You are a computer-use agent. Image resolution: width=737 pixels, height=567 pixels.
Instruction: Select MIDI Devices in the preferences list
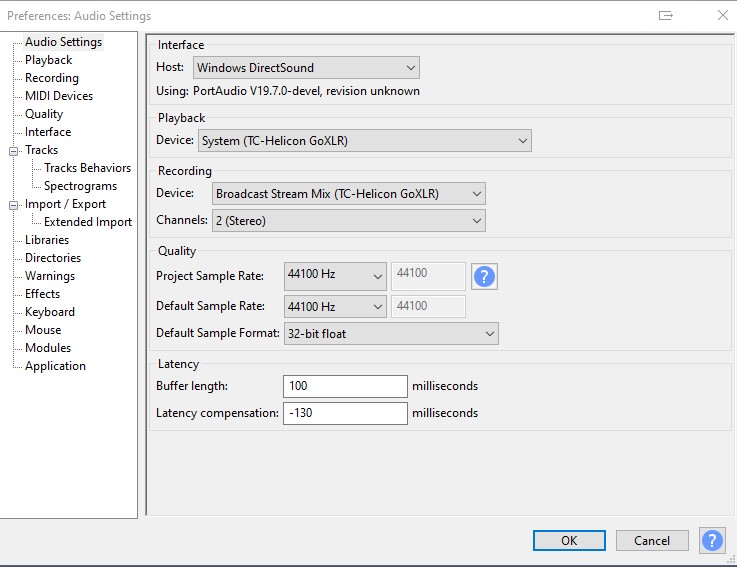59,96
